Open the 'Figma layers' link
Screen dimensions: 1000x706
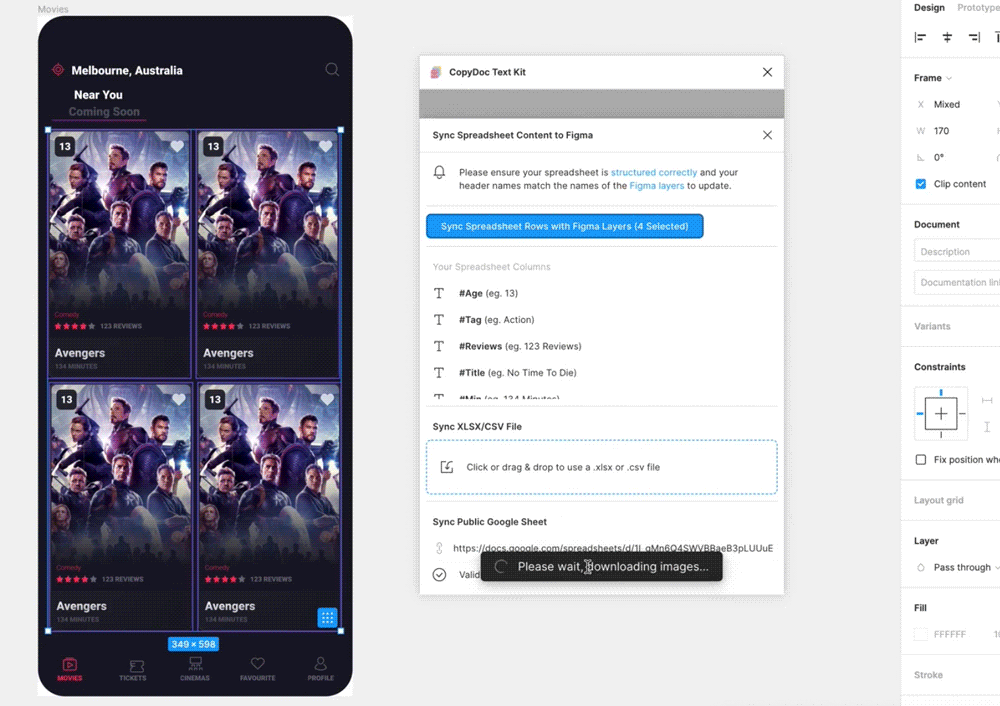tap(656, 186)
